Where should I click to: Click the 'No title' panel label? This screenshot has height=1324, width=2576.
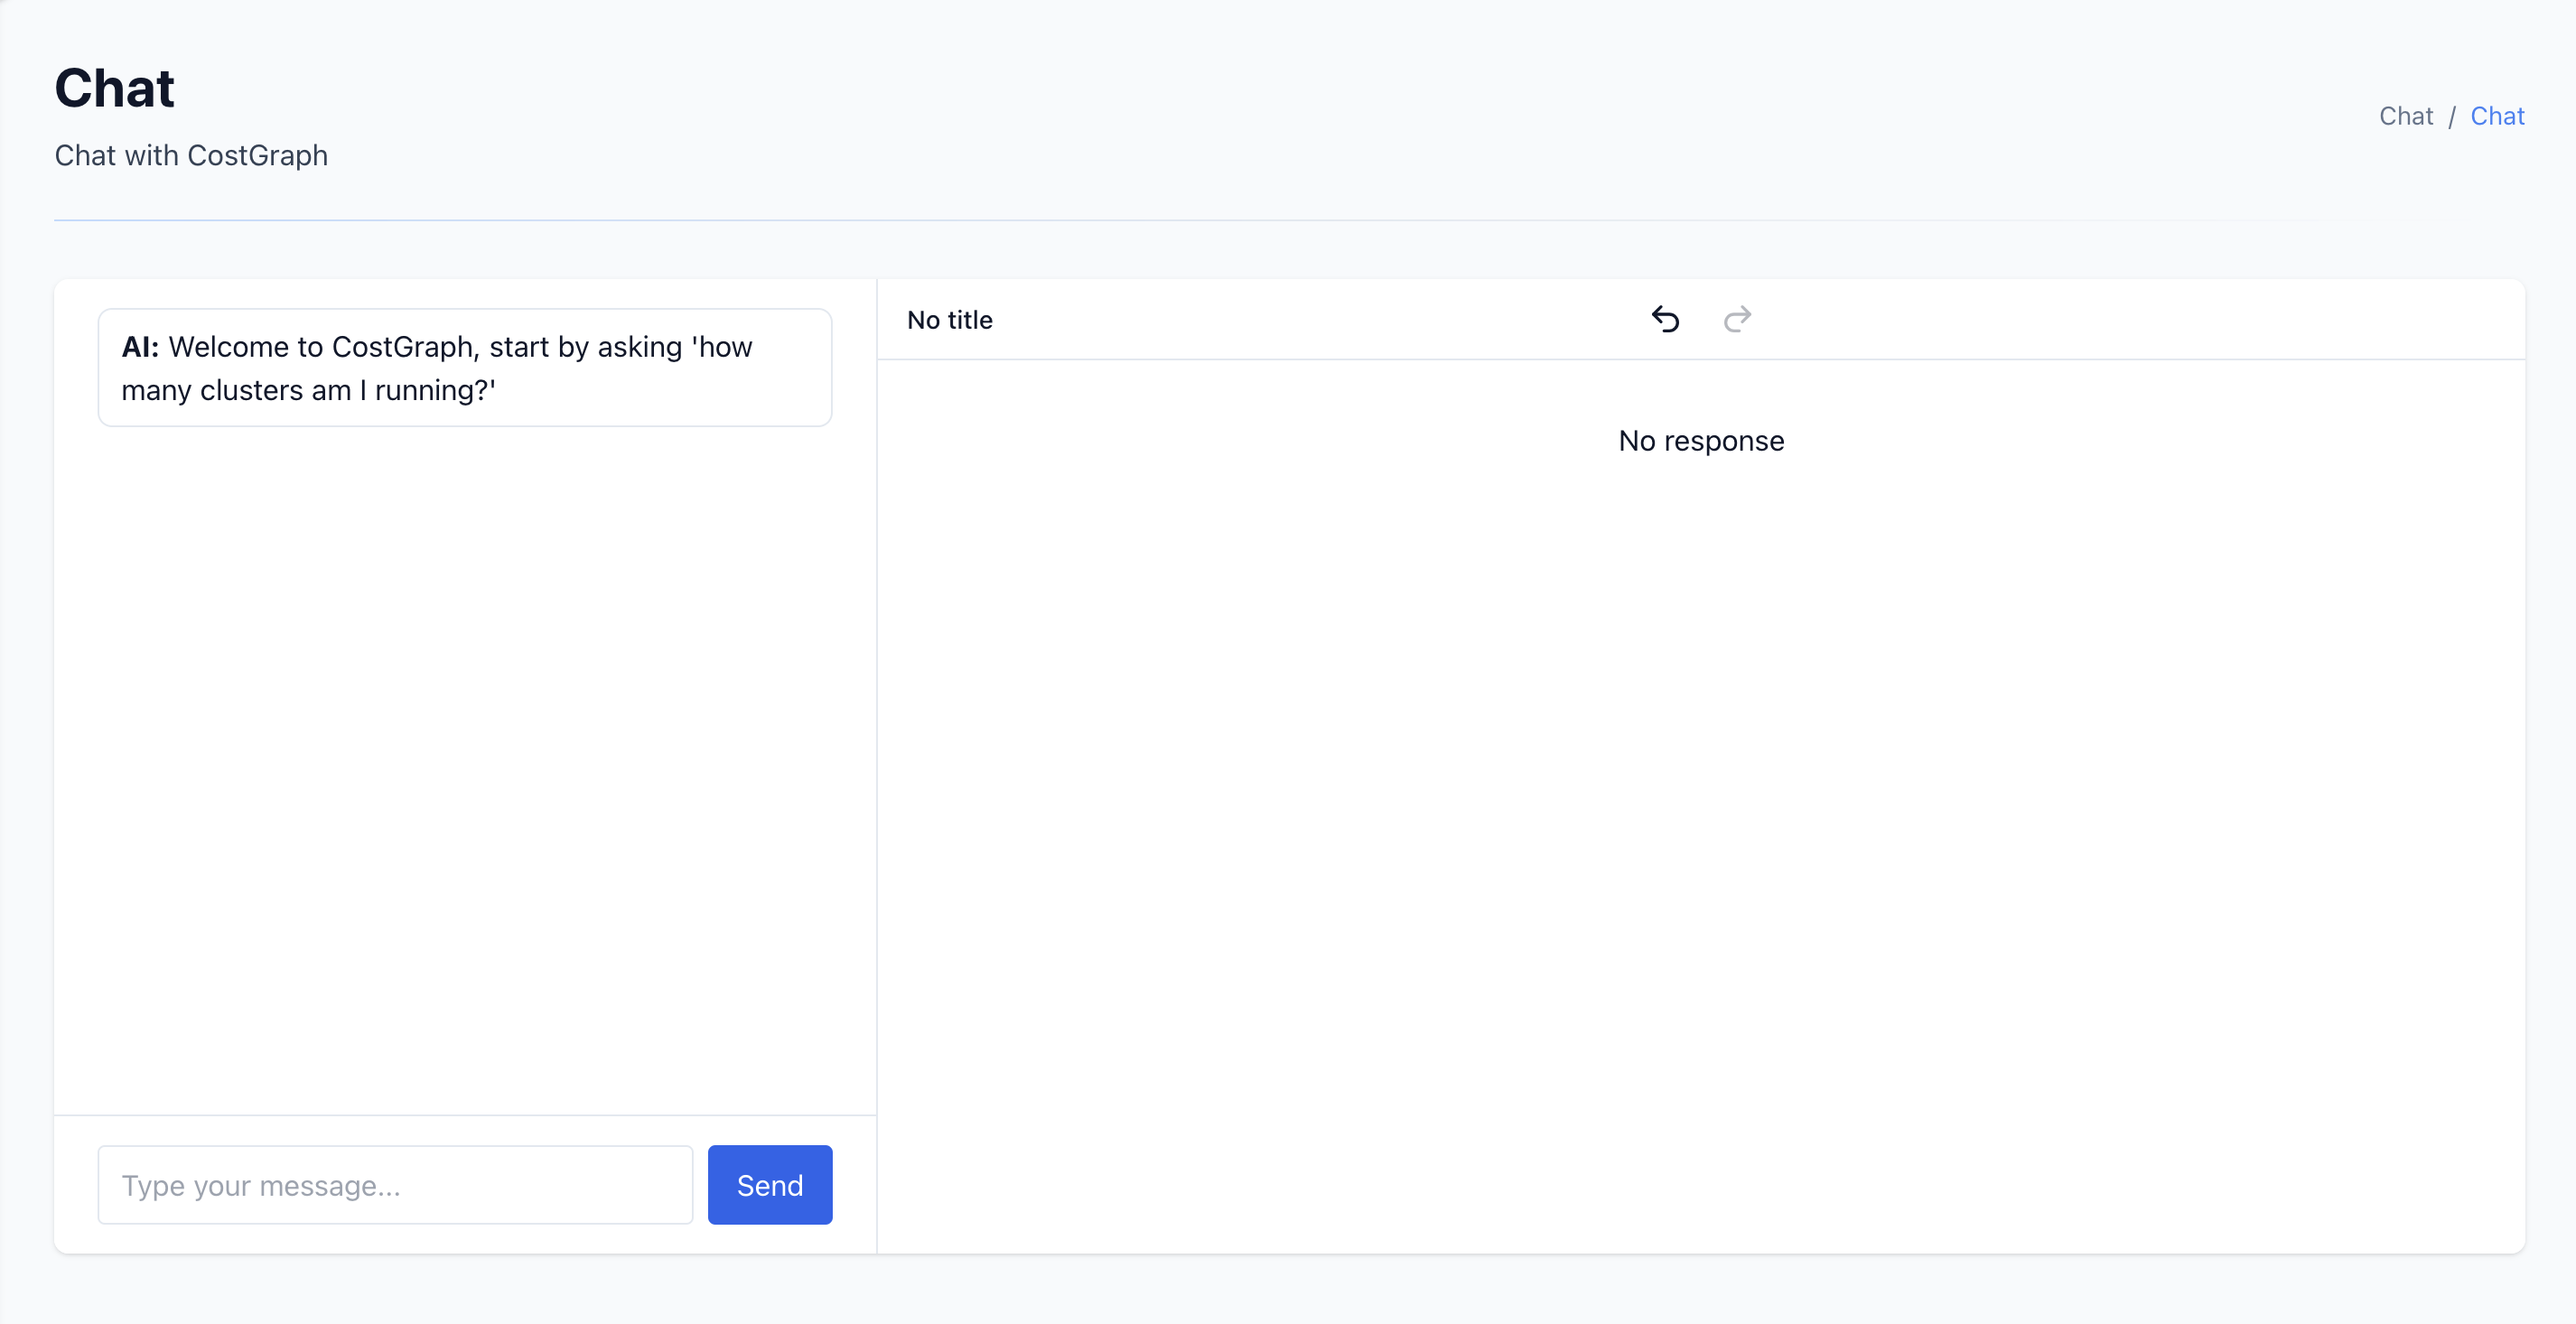coord(949,320)
